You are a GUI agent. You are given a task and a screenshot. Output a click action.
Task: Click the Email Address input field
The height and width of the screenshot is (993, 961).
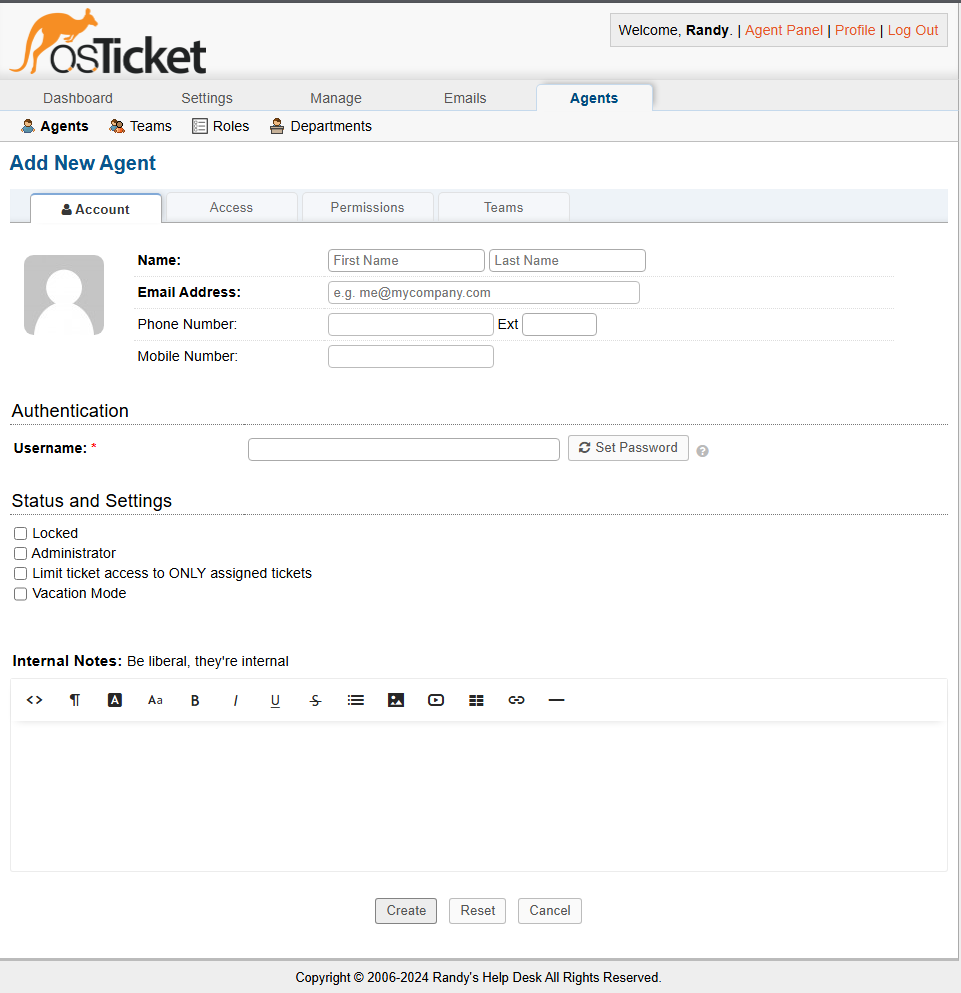[x=484, y=293]
